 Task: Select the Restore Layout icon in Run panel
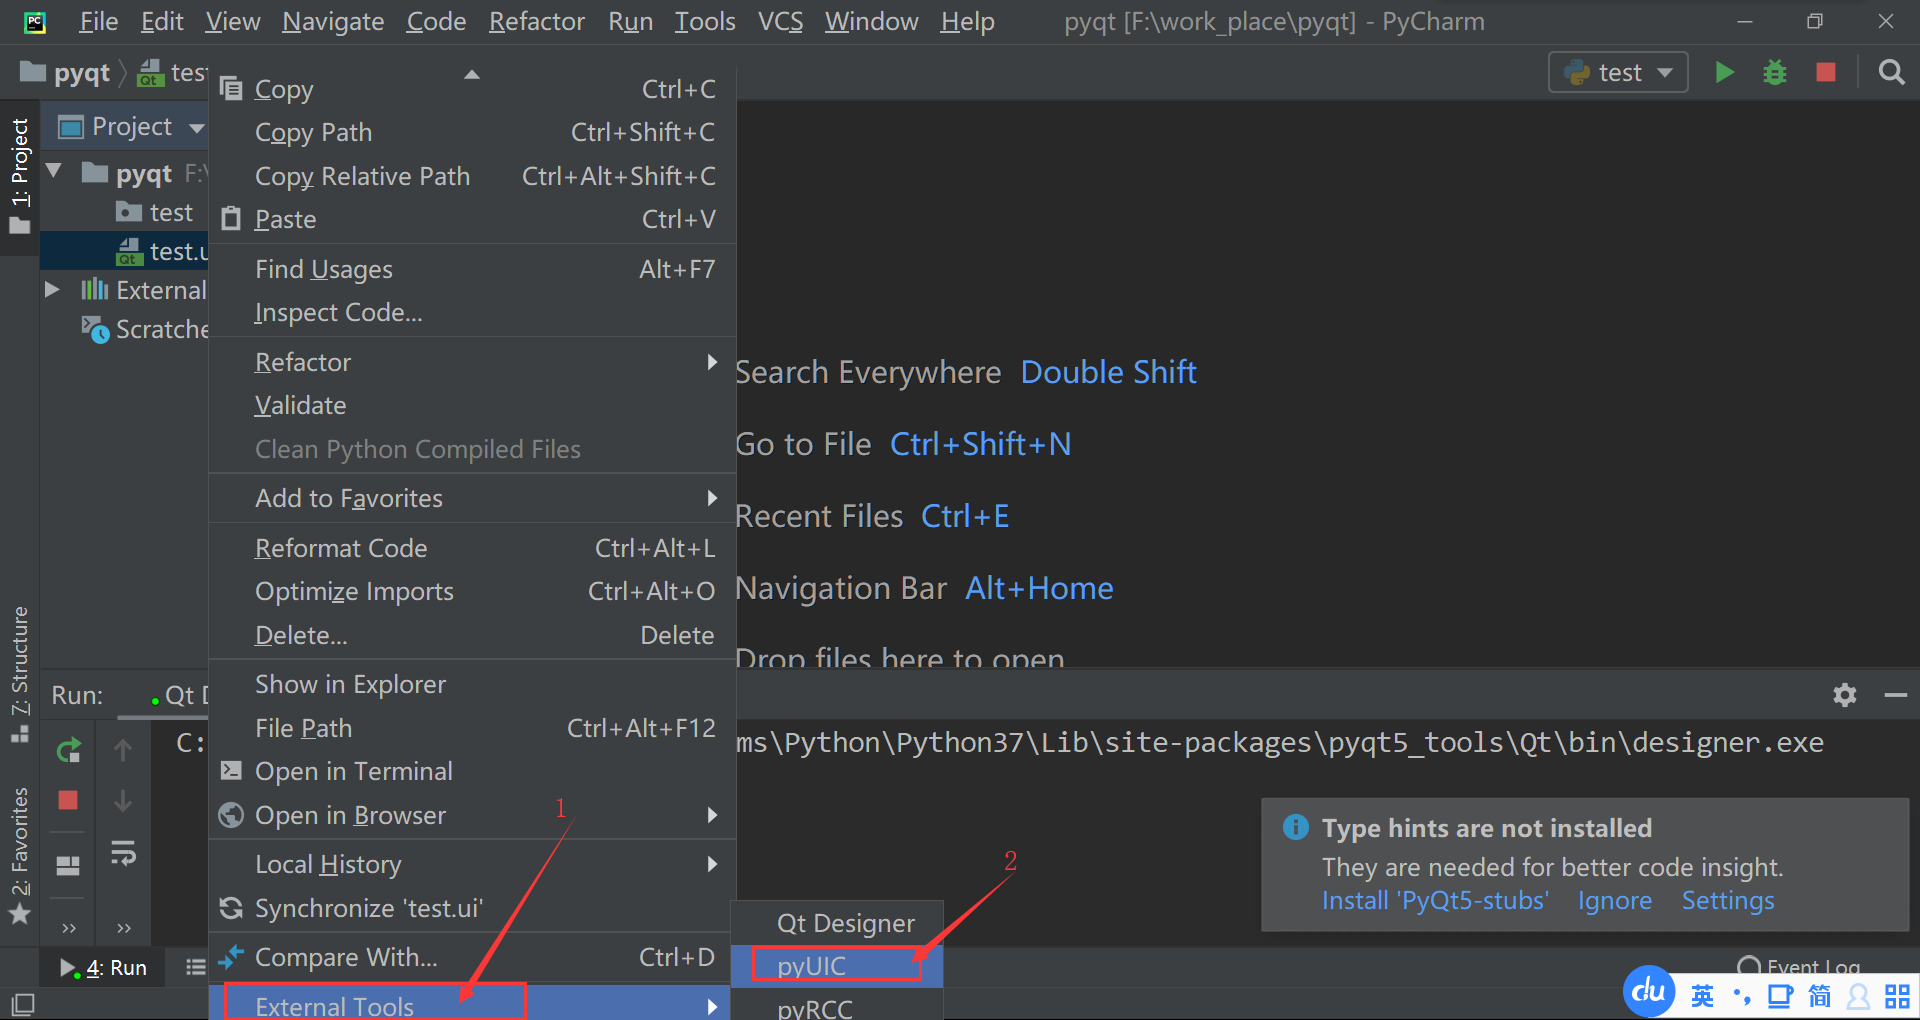(67, 866)
